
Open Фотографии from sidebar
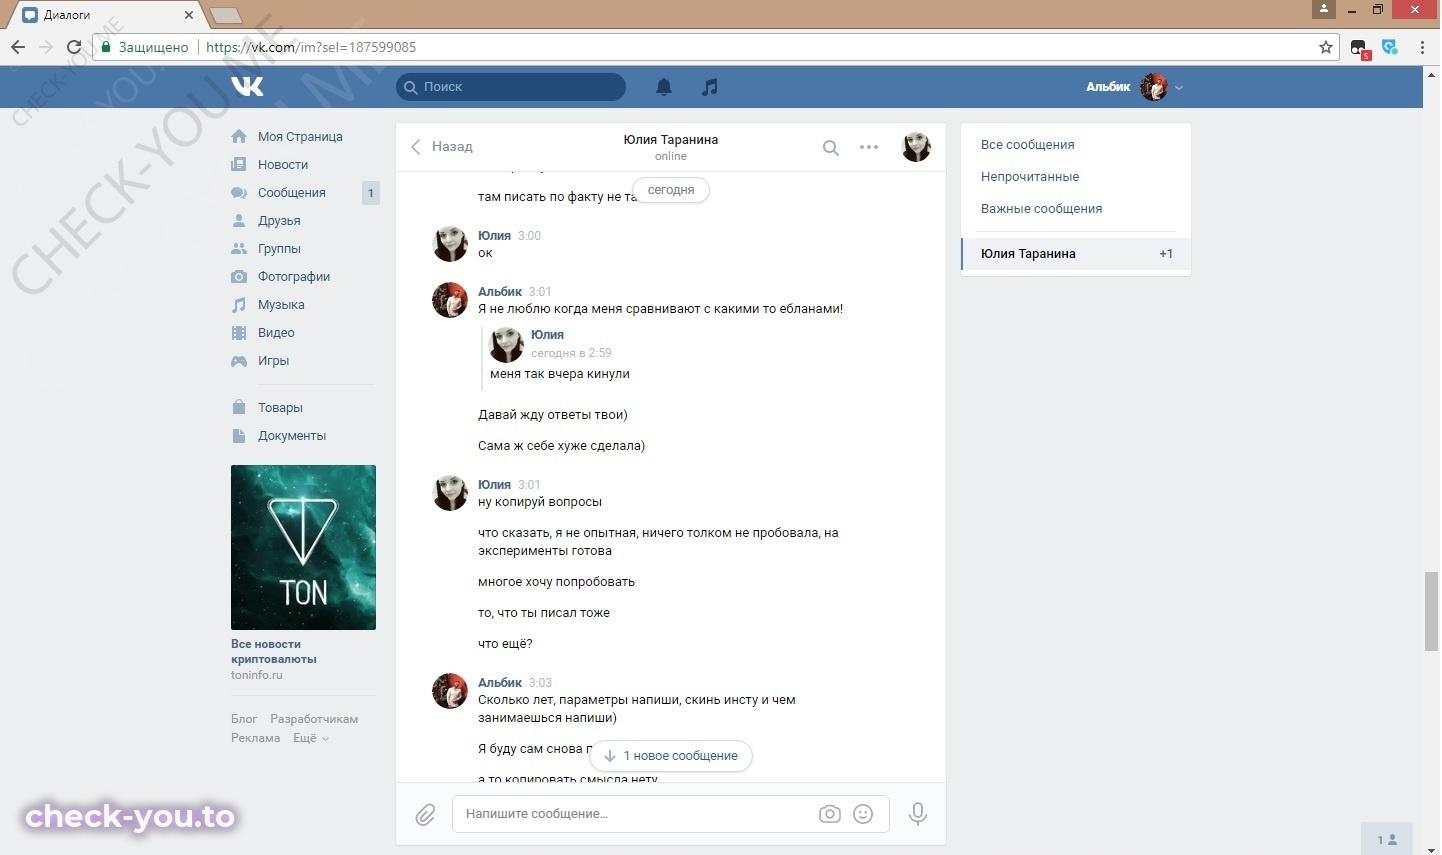(x=294, y=277)
